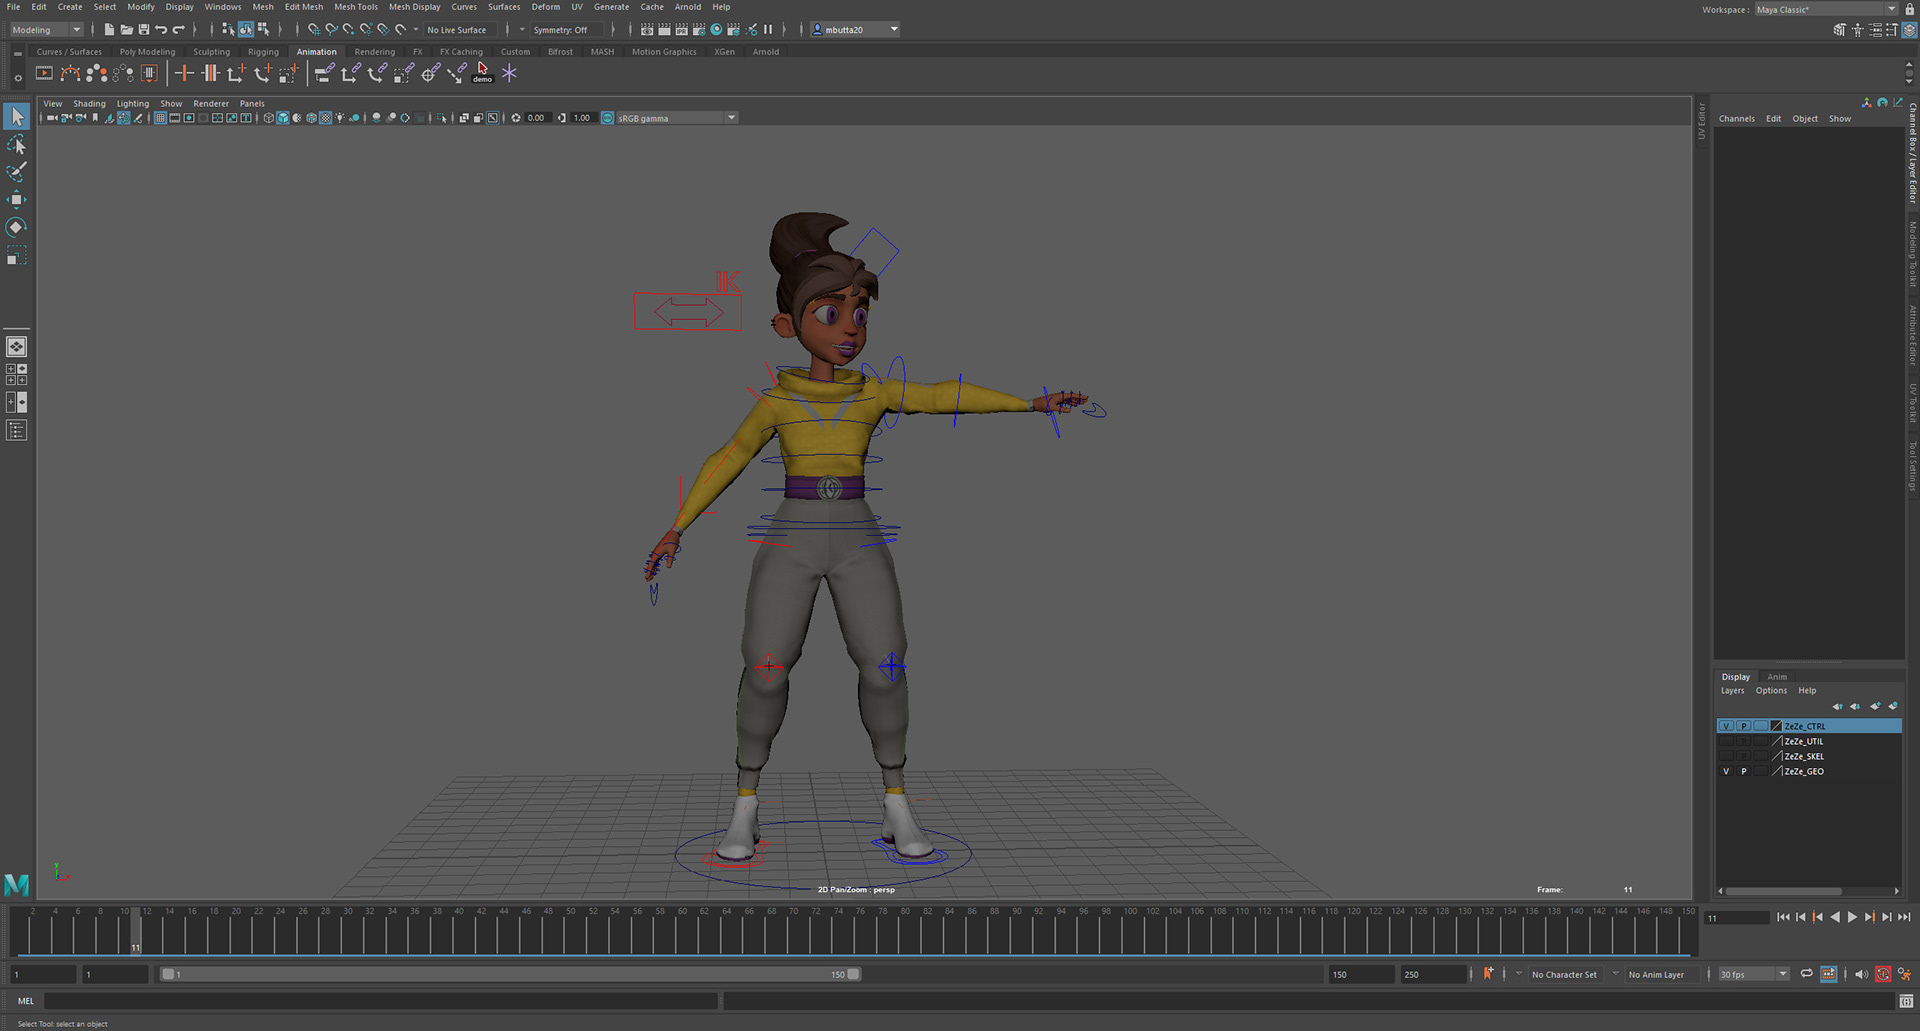Open the Deform menu
1920x1031 pixels.
click(x=545, y=7)
